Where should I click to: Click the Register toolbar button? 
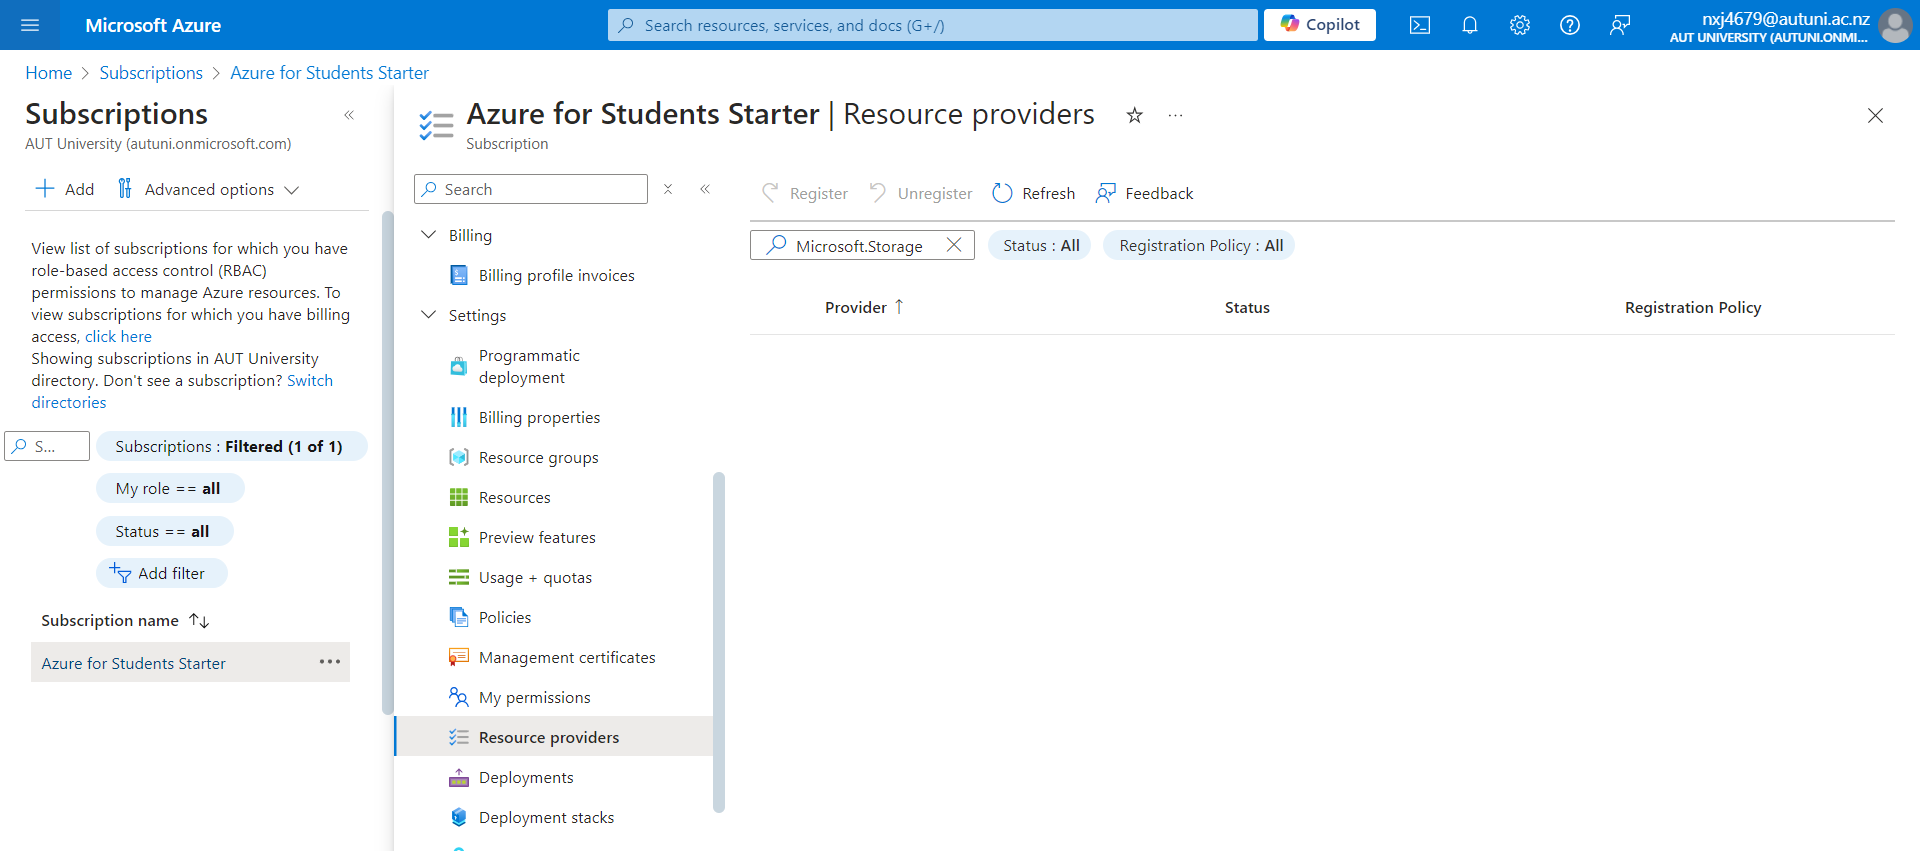coord(804,193)
